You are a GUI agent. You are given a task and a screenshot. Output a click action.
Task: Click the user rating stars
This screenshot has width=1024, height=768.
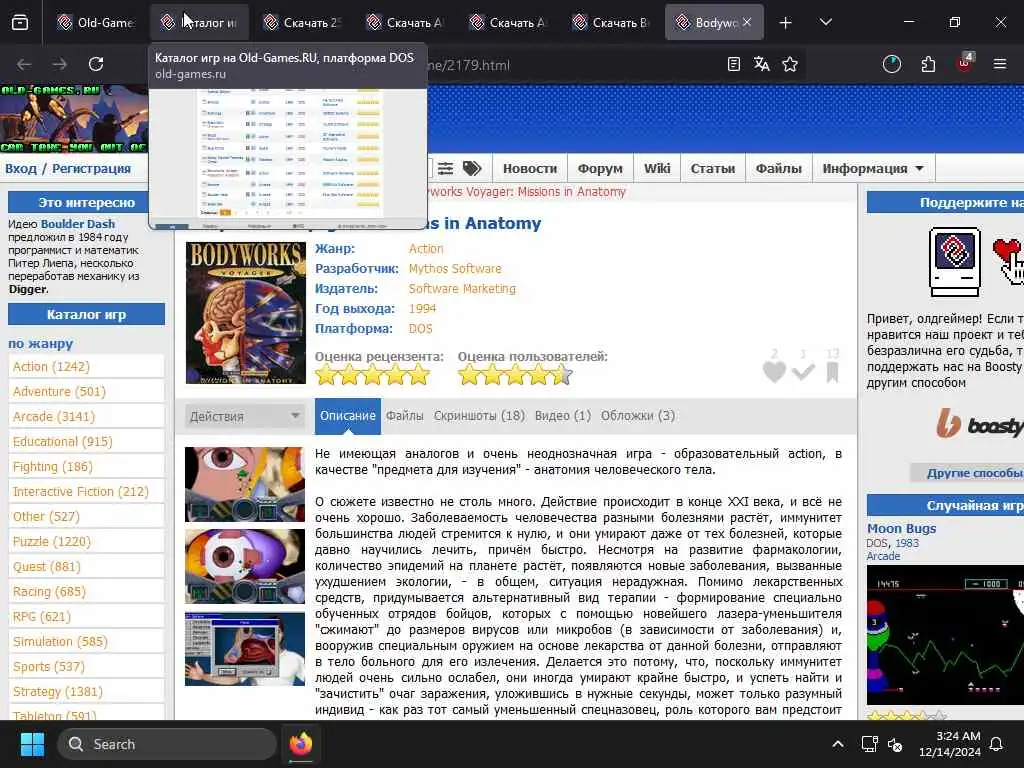(x=515, y=376)
